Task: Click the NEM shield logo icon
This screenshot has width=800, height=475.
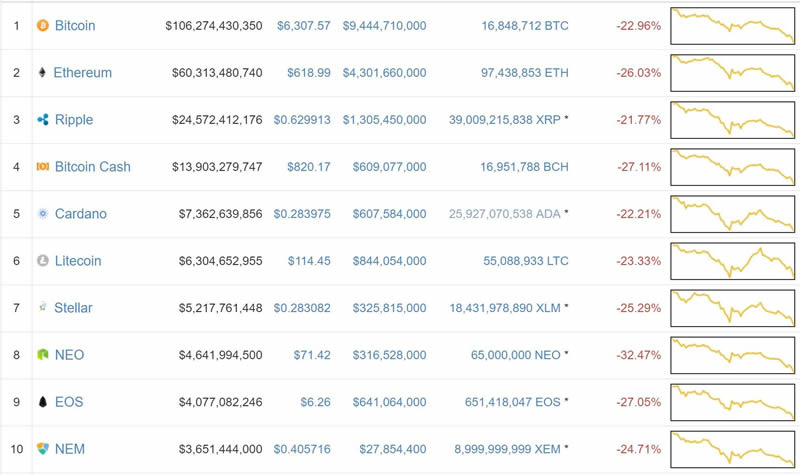Action: (x=42, y=449)
